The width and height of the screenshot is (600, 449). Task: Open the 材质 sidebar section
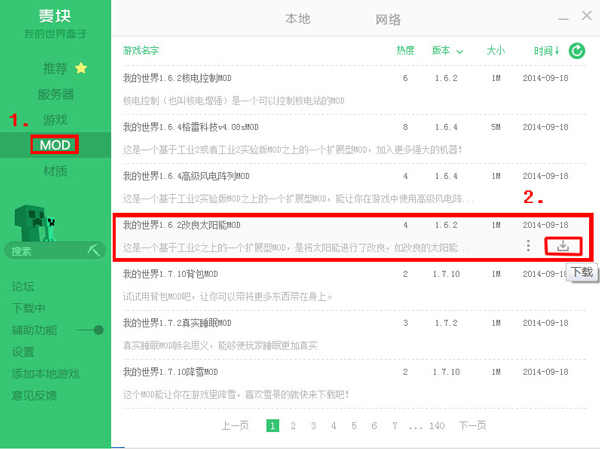tap(55, 171)
